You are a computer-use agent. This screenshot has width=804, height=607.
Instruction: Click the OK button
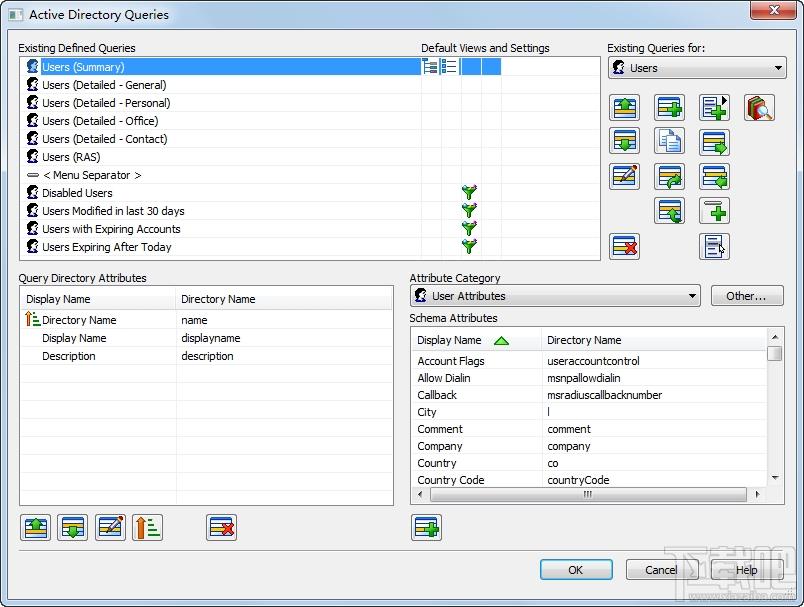pos(576,570)
